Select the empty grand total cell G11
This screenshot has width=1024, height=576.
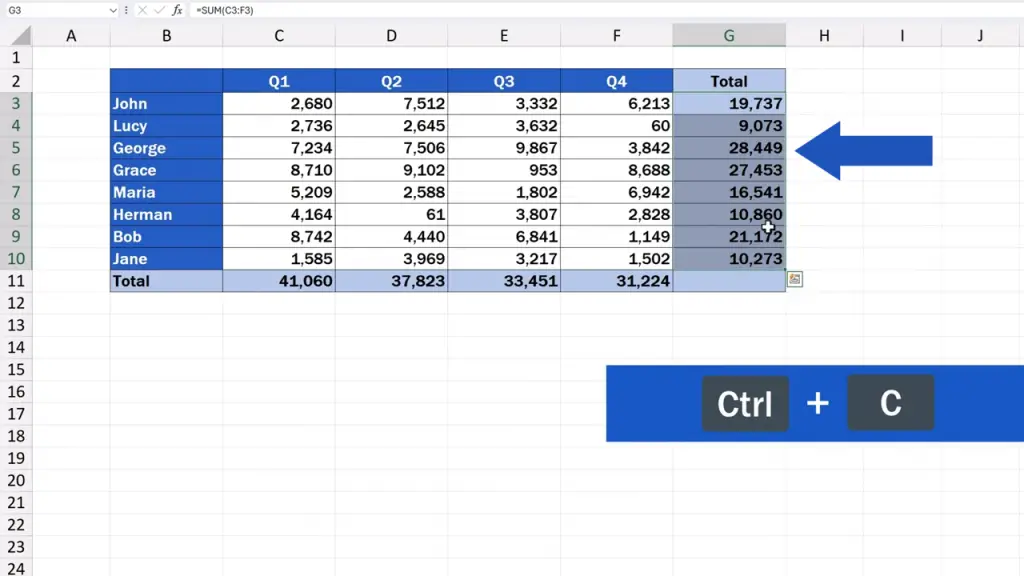pos(729,281)
